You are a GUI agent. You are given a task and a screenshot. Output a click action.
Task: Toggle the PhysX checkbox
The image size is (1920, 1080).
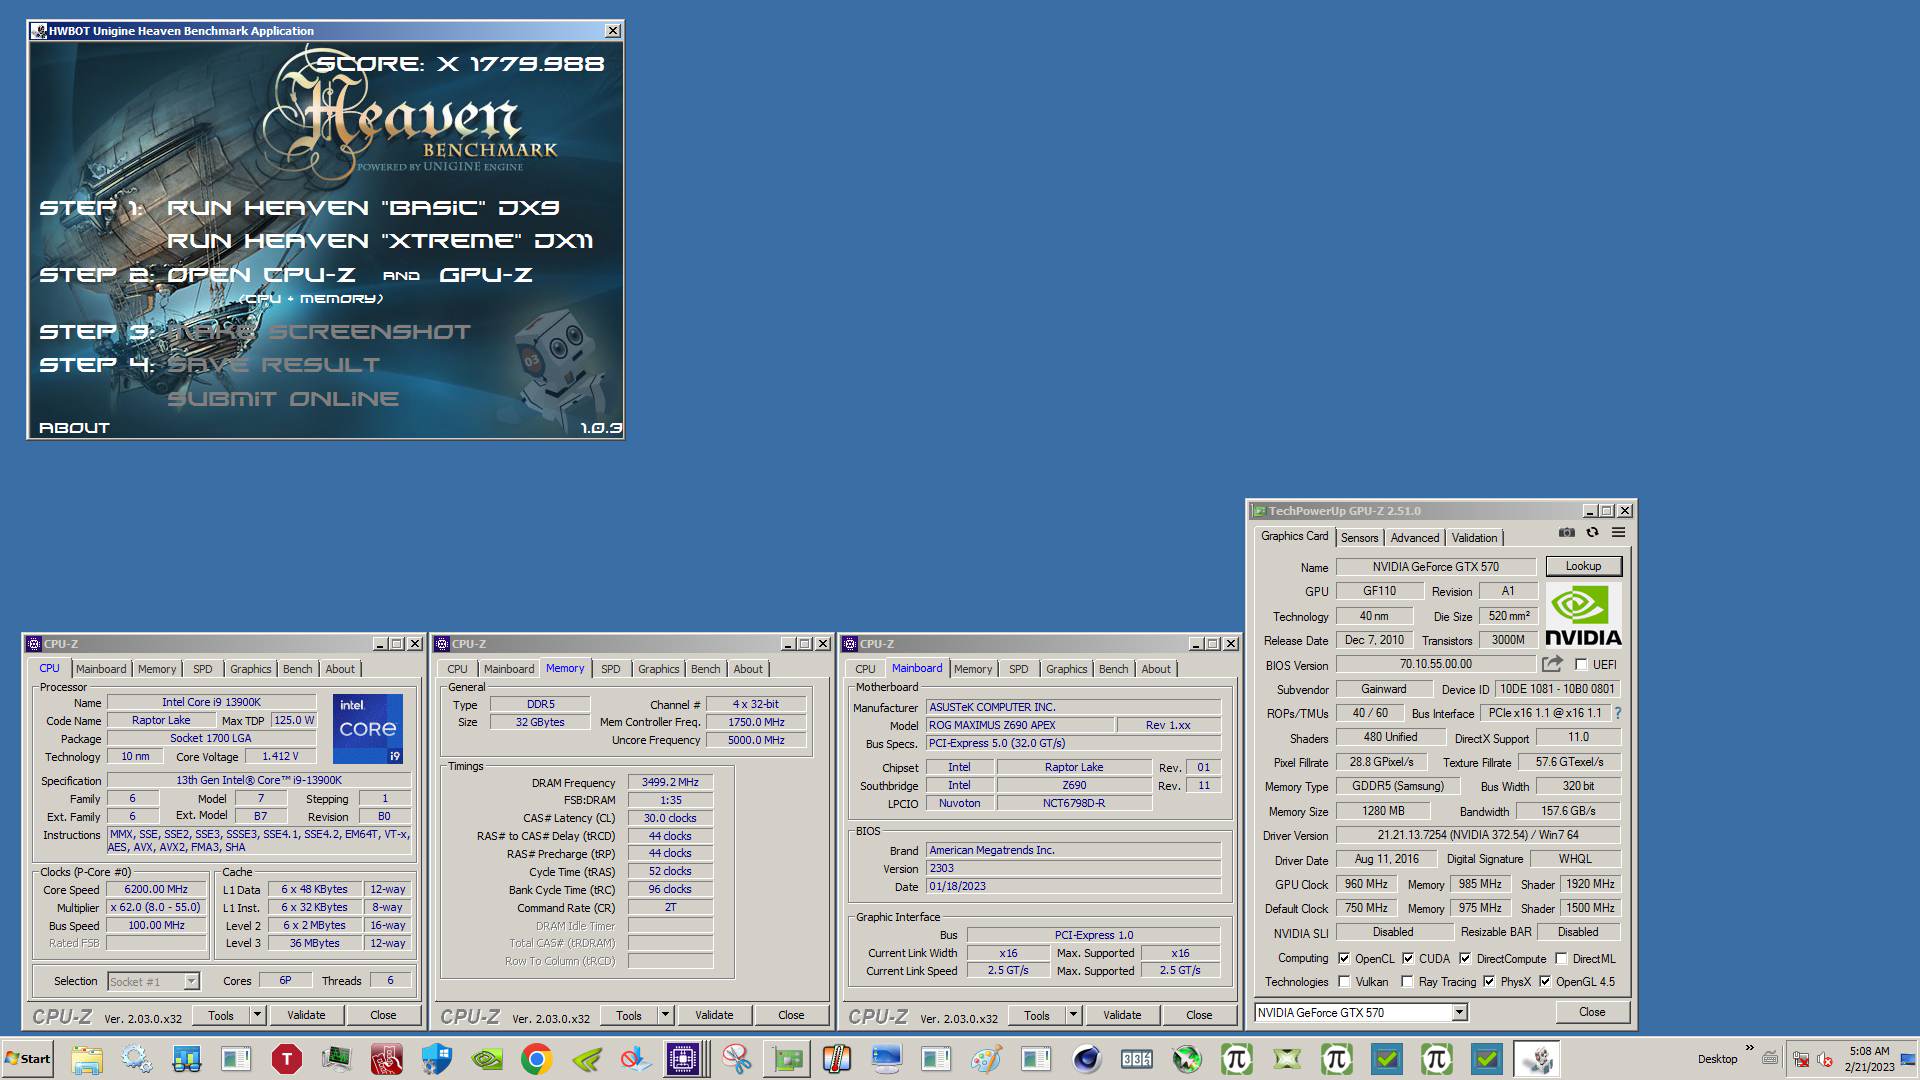click(1489, 982)
